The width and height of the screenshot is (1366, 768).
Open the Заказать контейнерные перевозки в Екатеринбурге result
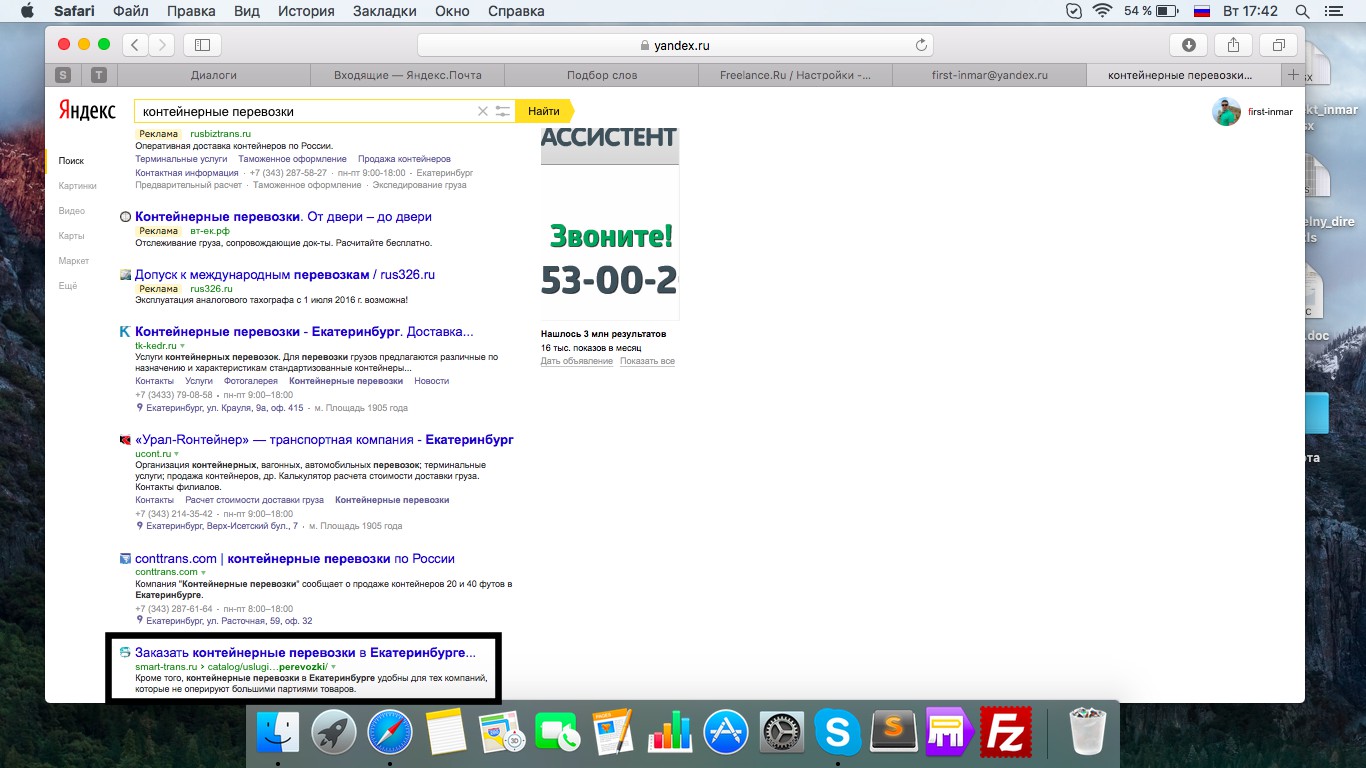click(305, 653)
